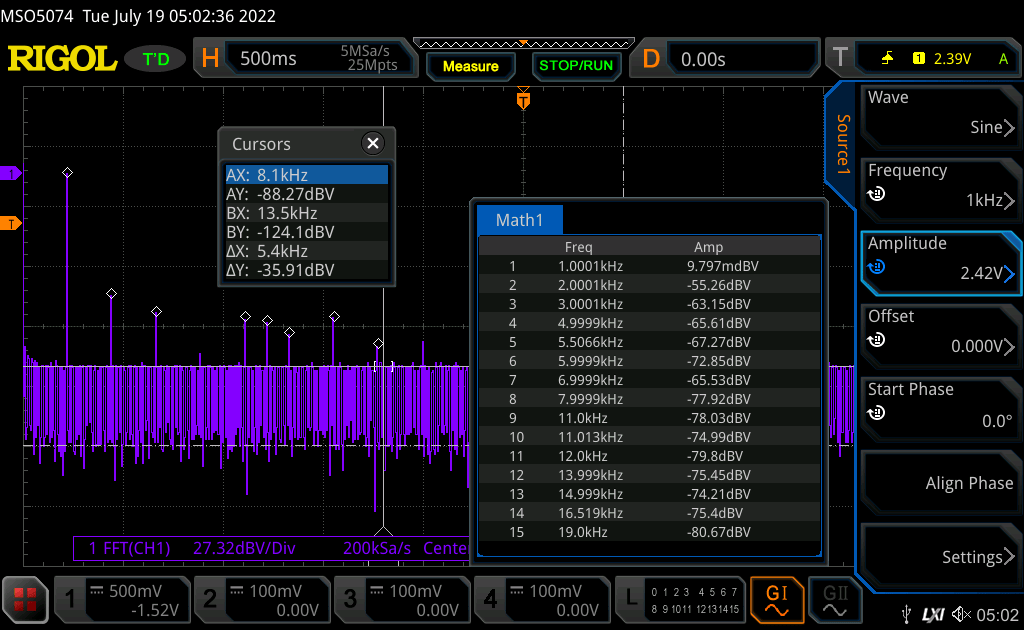
Task: Click the knob icon under Start Phase
Action: coord(876,413)
